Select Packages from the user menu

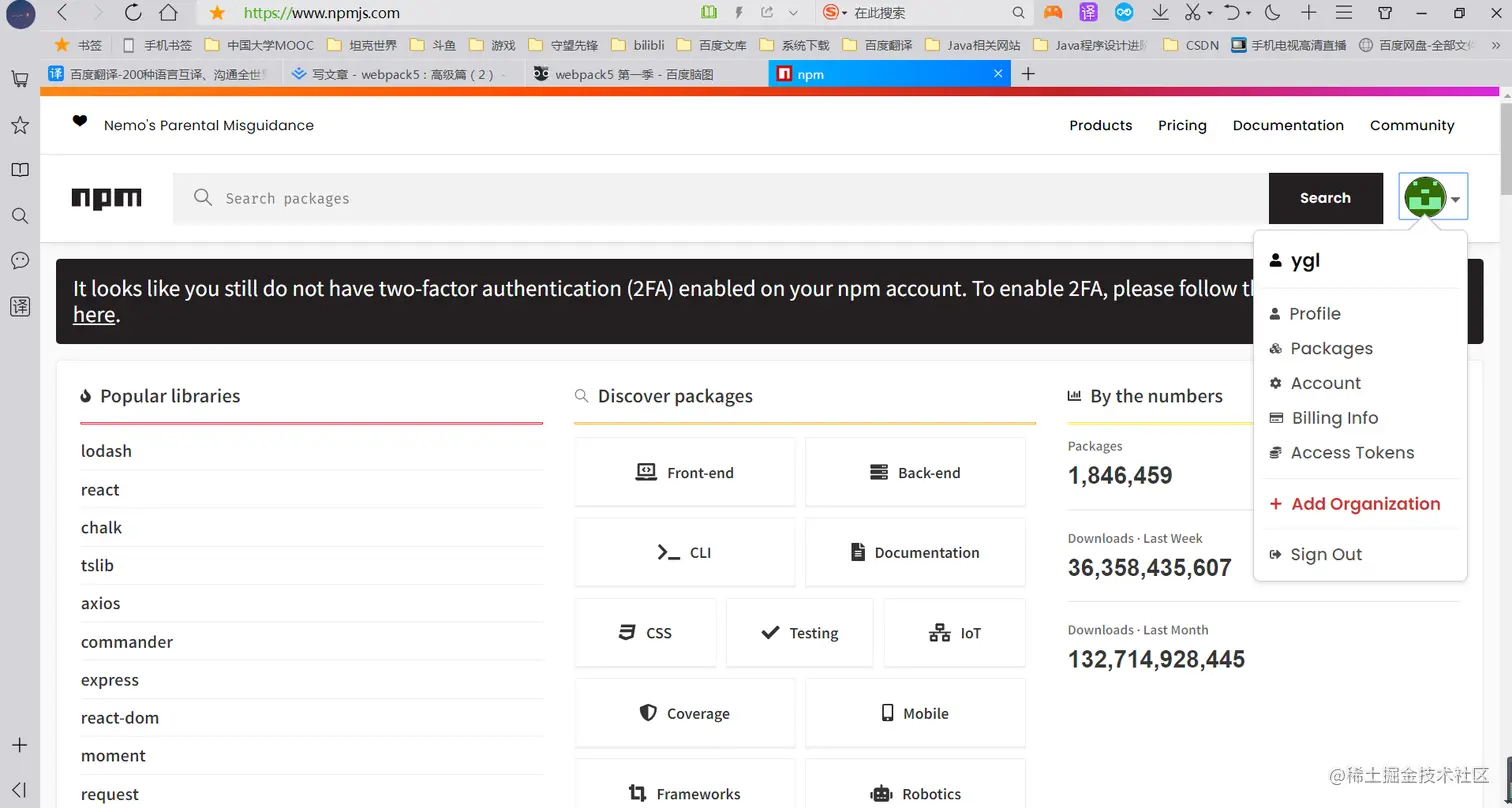pos(1331,349)
